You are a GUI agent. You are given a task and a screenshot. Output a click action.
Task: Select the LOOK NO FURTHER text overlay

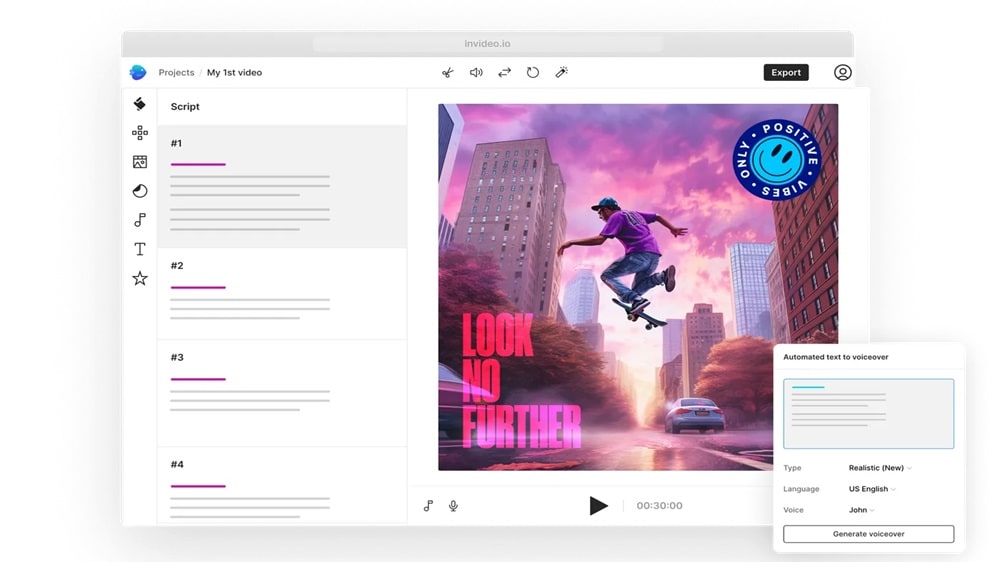[x=520, y=381]
